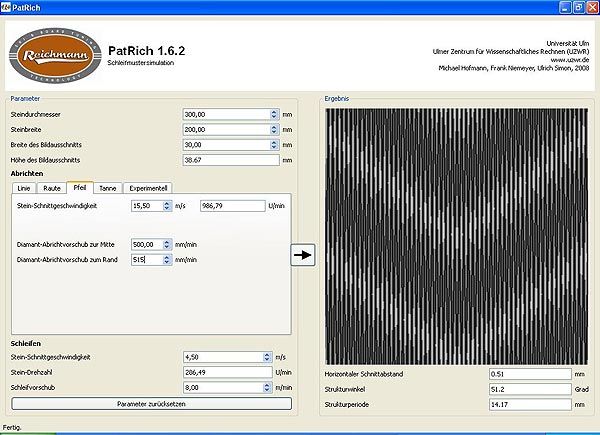The height and width of the screenshot is (435, 600).
Task: Switch to the Linie tab
Action: [25, 187]
